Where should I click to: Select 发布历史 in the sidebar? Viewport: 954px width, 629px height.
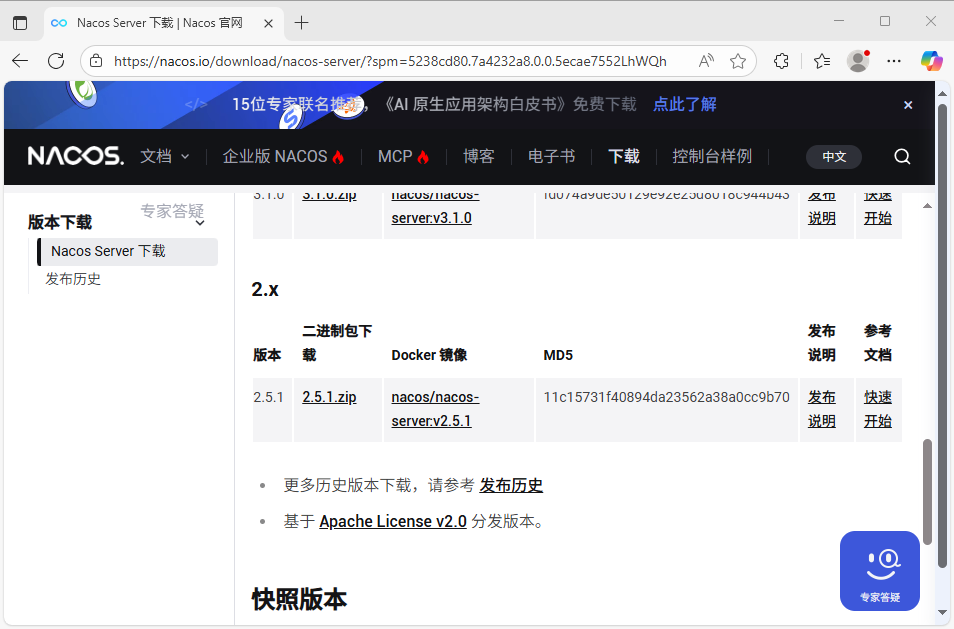[73, 279]
